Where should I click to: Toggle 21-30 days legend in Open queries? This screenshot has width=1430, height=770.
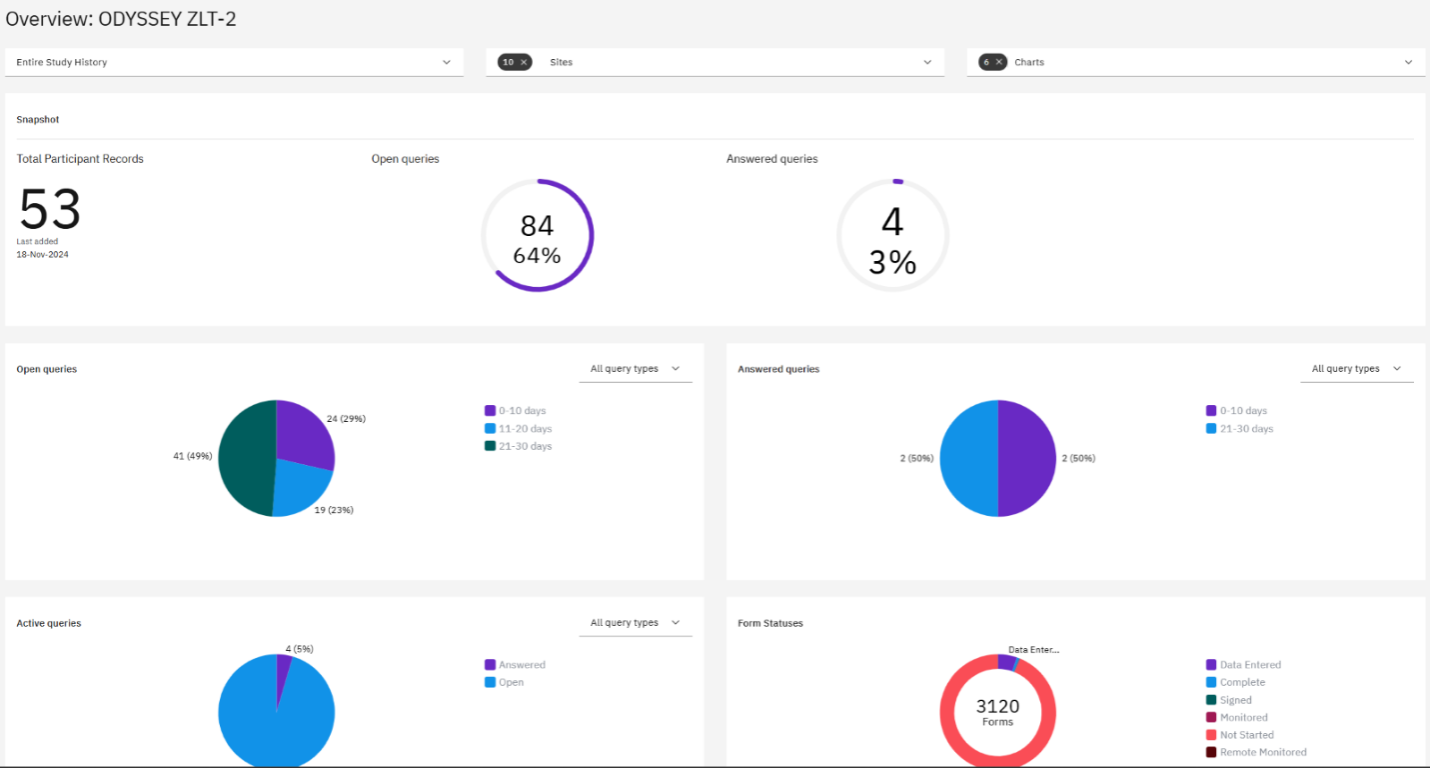518,446
